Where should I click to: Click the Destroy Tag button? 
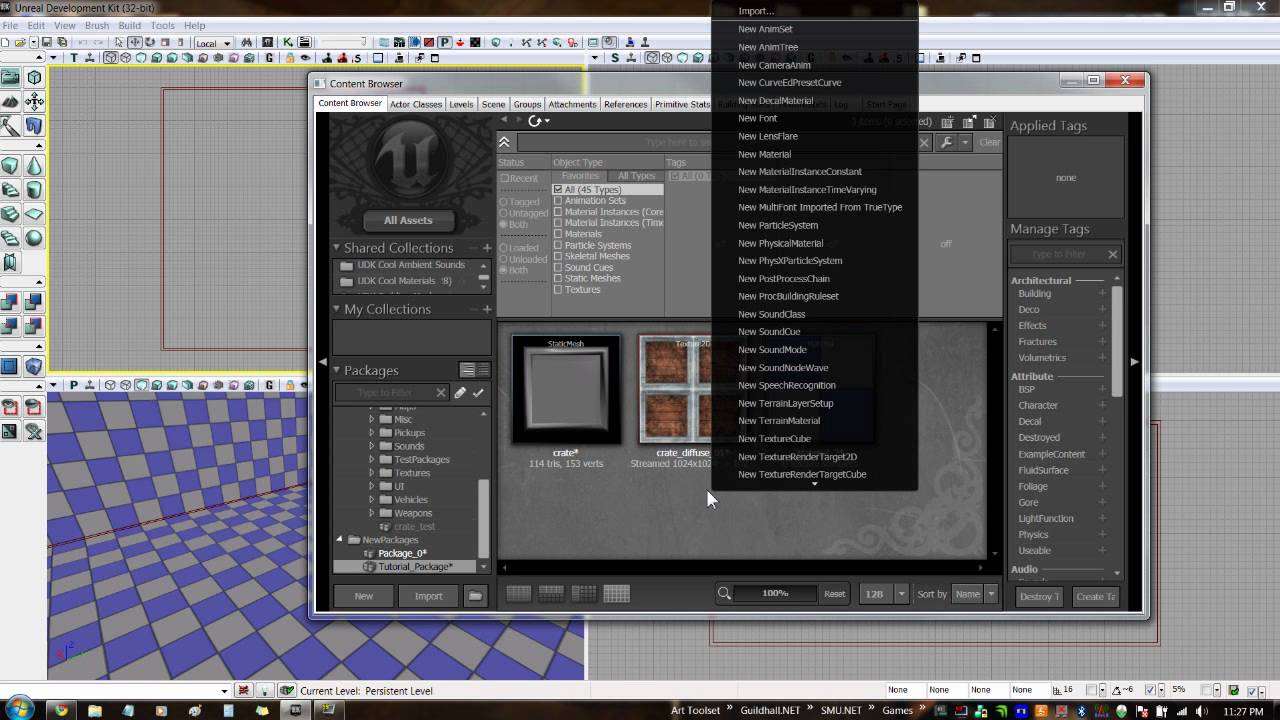(x=1038, y=597)
